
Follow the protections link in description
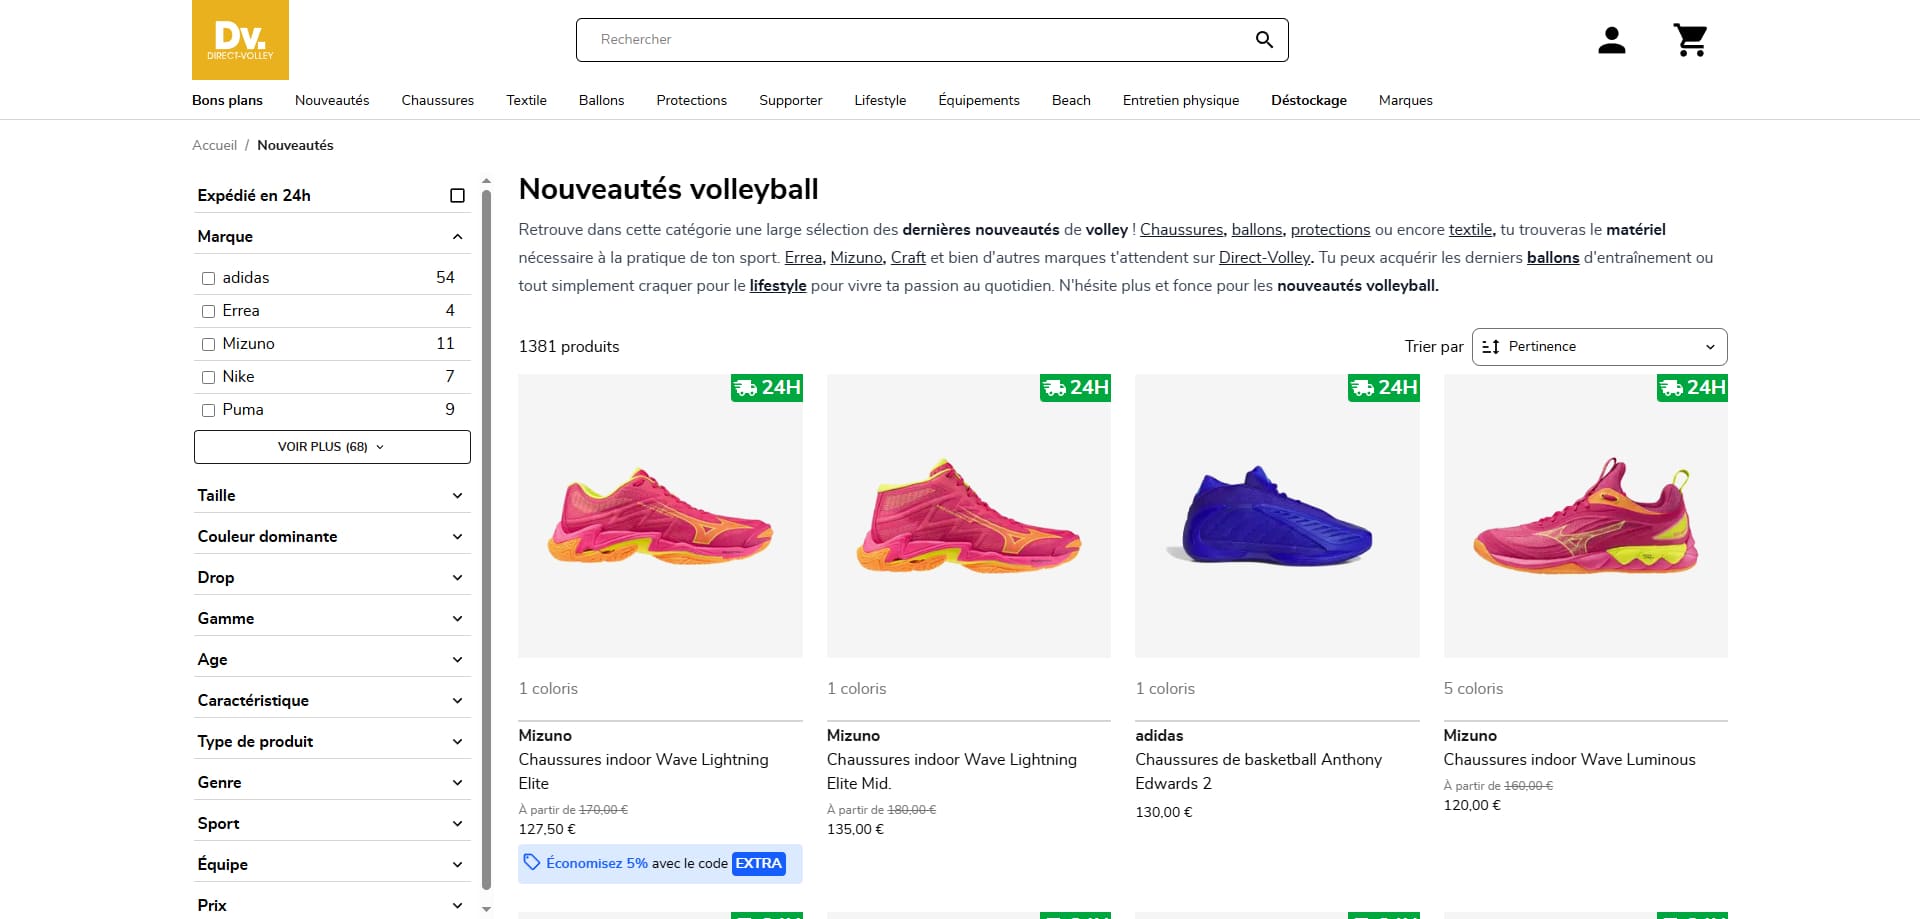pos(1330,230)
